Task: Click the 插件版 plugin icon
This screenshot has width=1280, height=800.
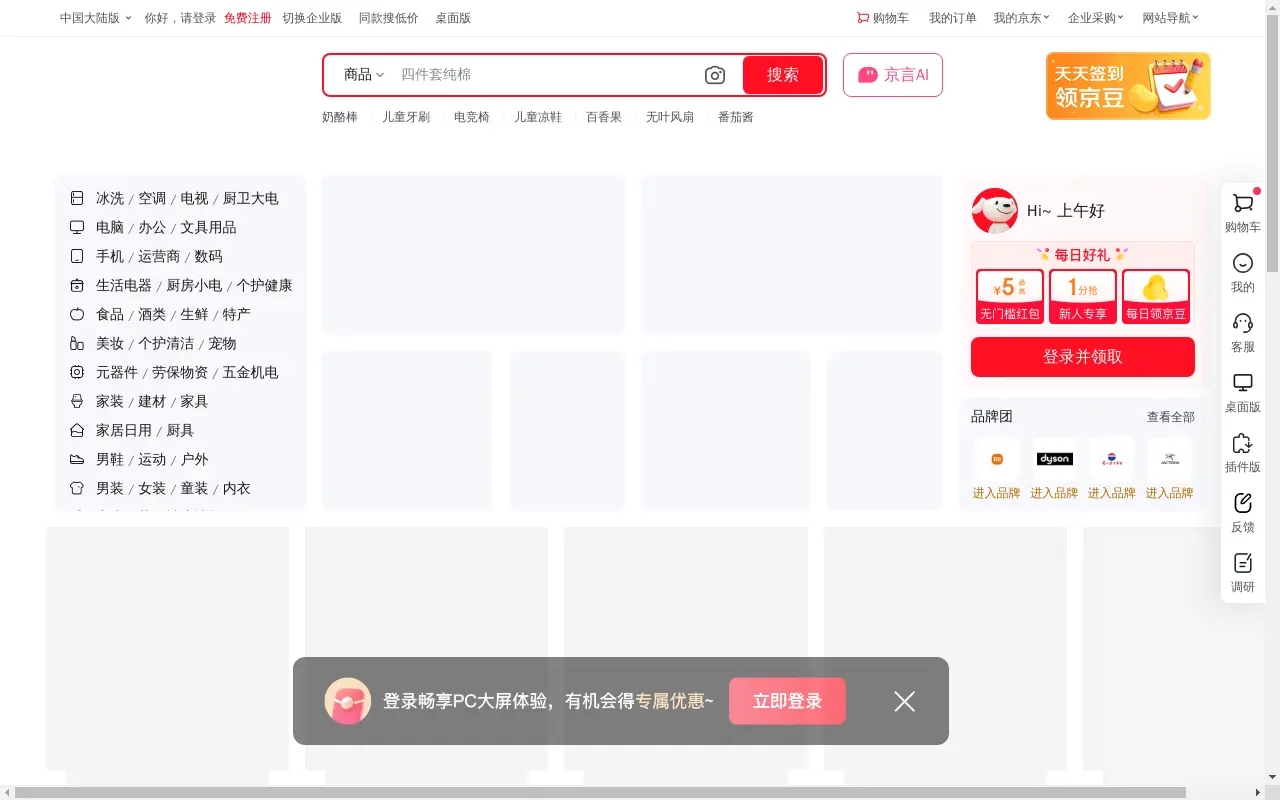Action: point(1243,443)
